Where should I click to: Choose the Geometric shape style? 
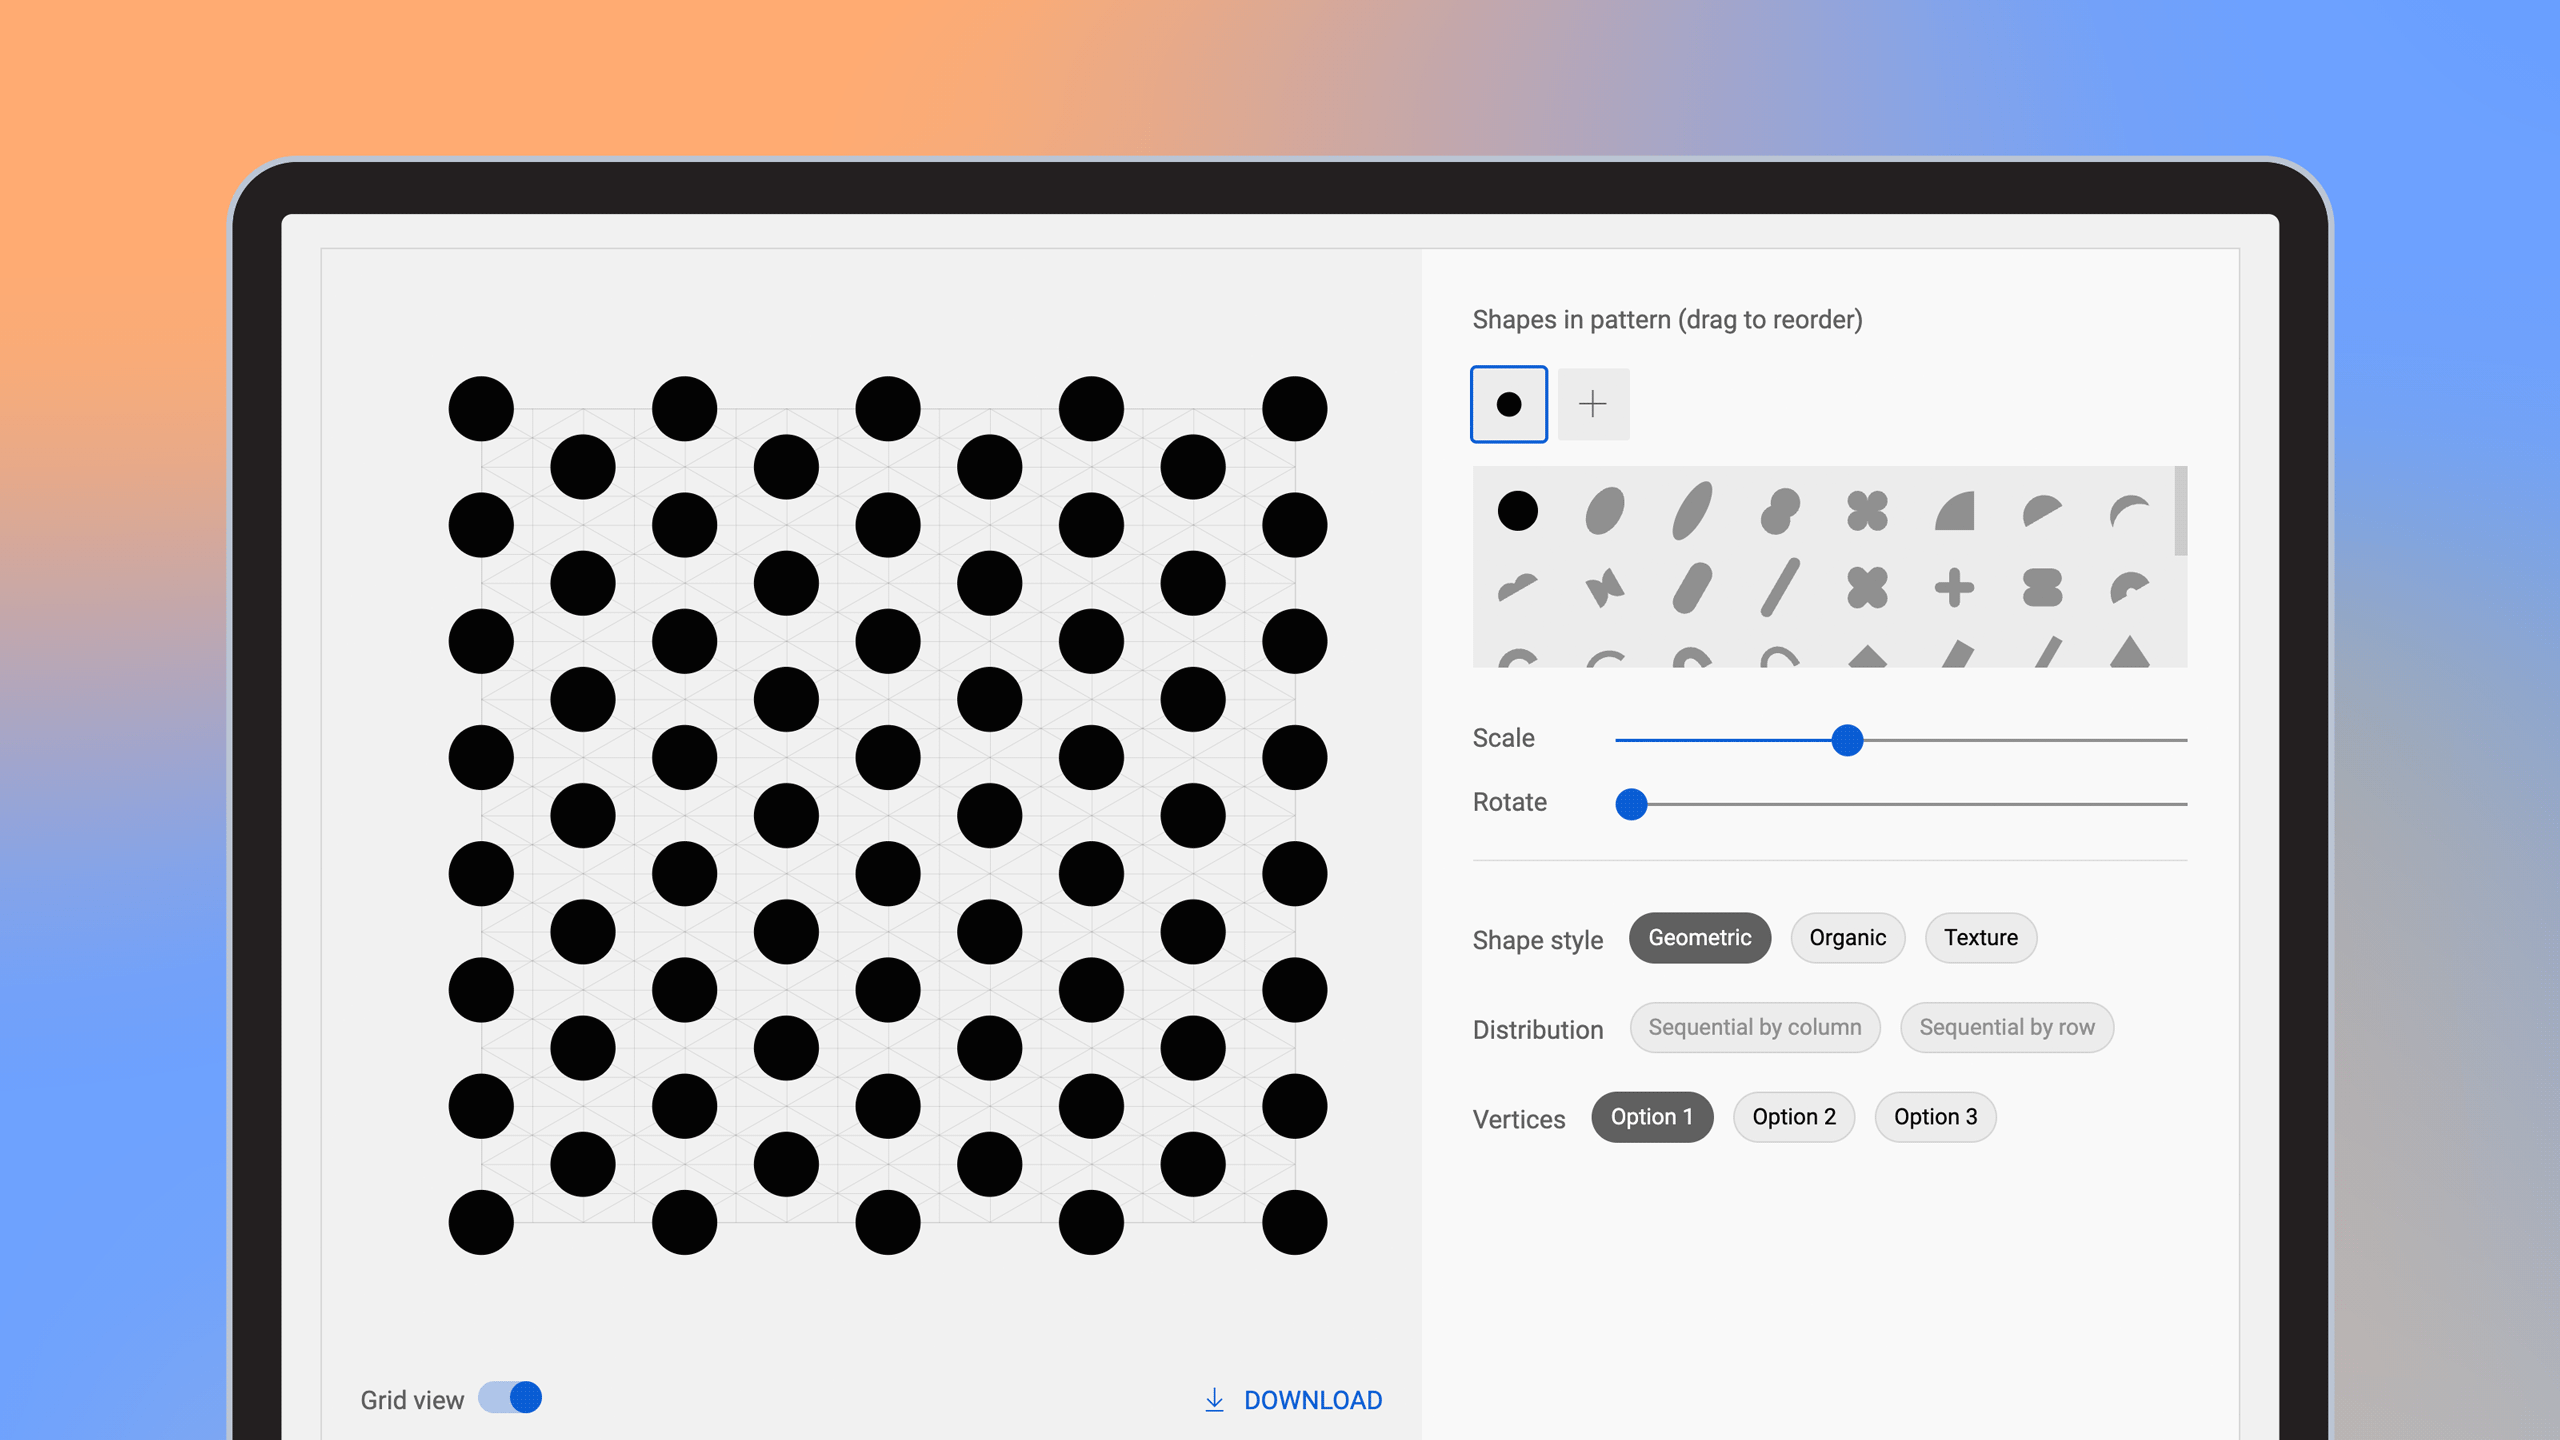point(1699,938)
